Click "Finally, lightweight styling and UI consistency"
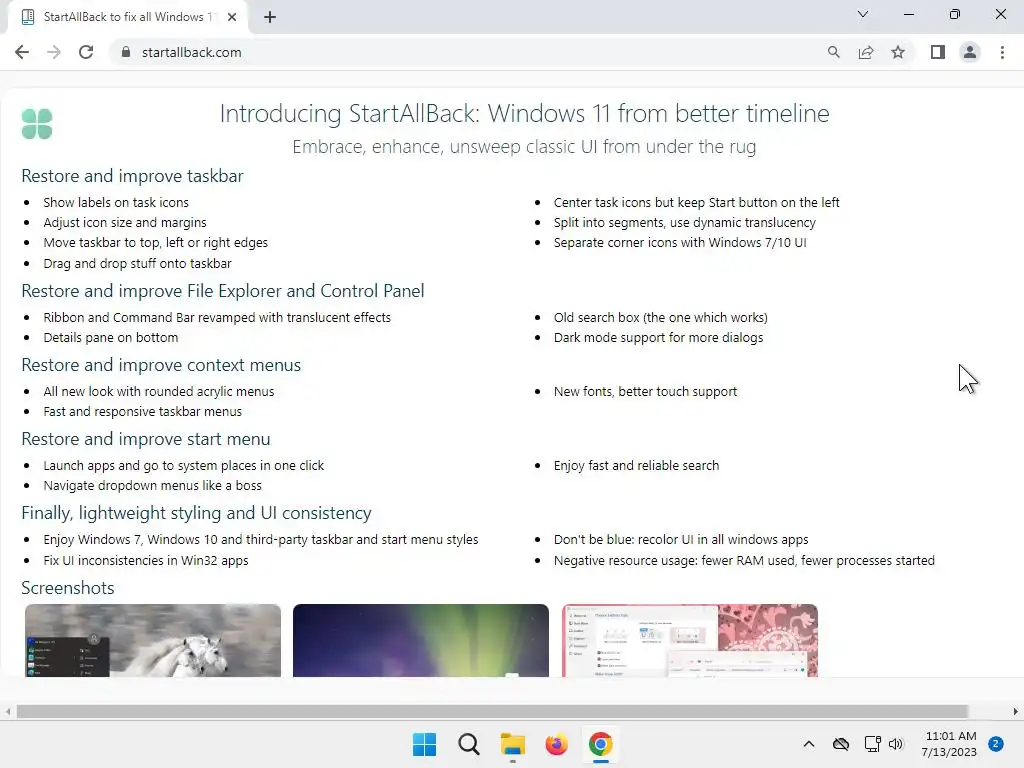 pos(196,513)
